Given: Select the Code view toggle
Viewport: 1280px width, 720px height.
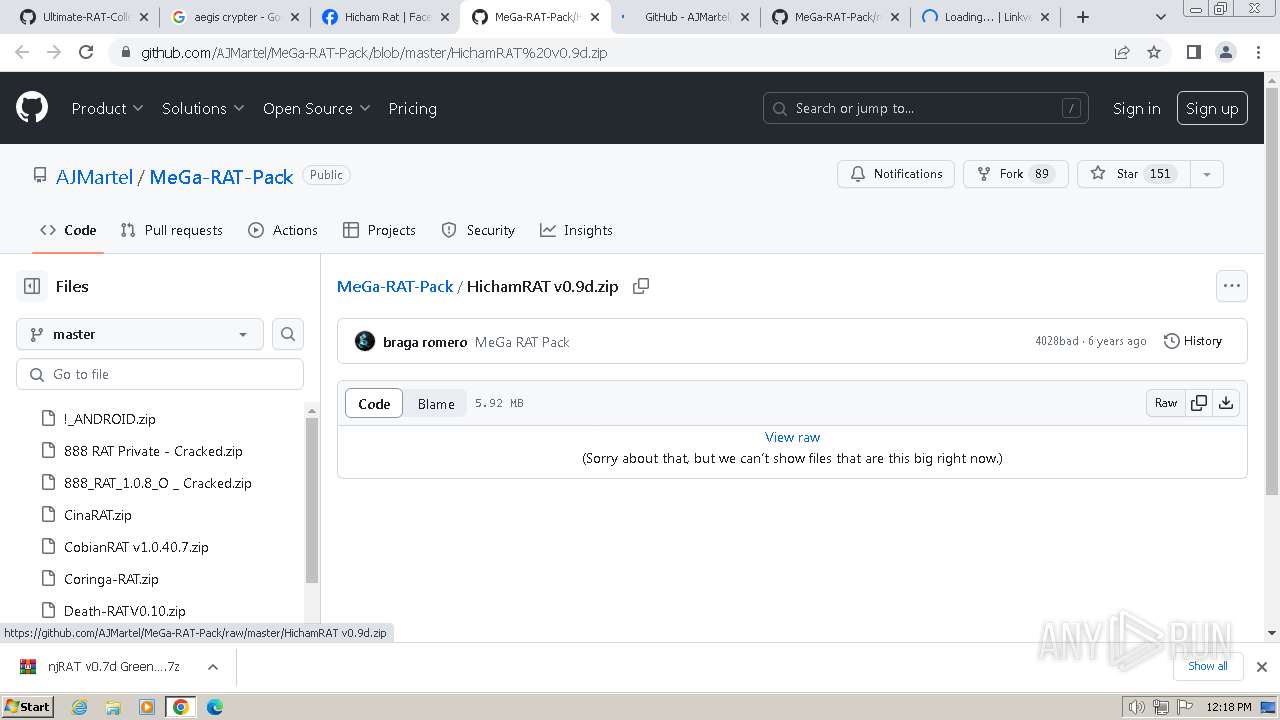Looking at the screenshot, I should coord(374,404).
